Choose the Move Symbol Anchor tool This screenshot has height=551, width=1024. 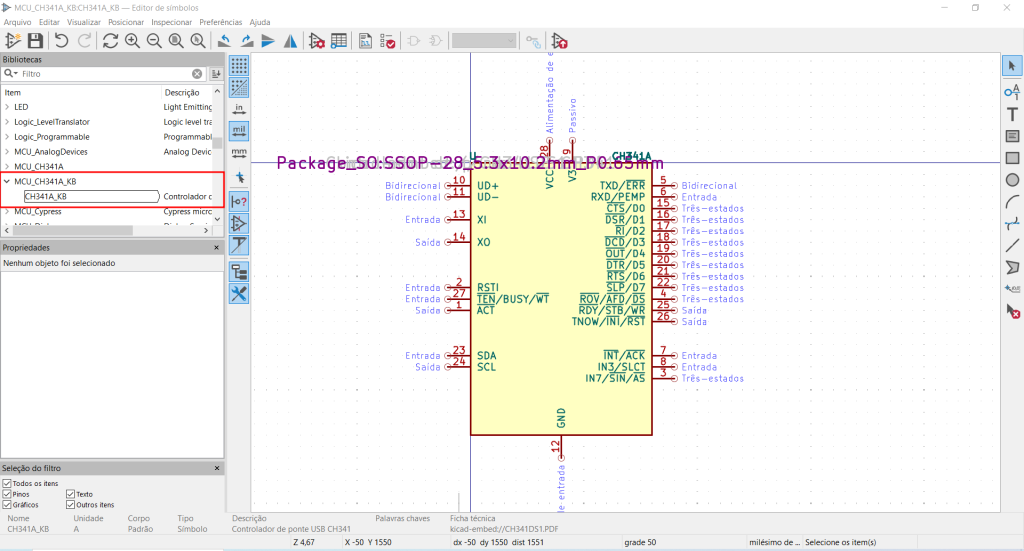click(x=1012, y=289)
